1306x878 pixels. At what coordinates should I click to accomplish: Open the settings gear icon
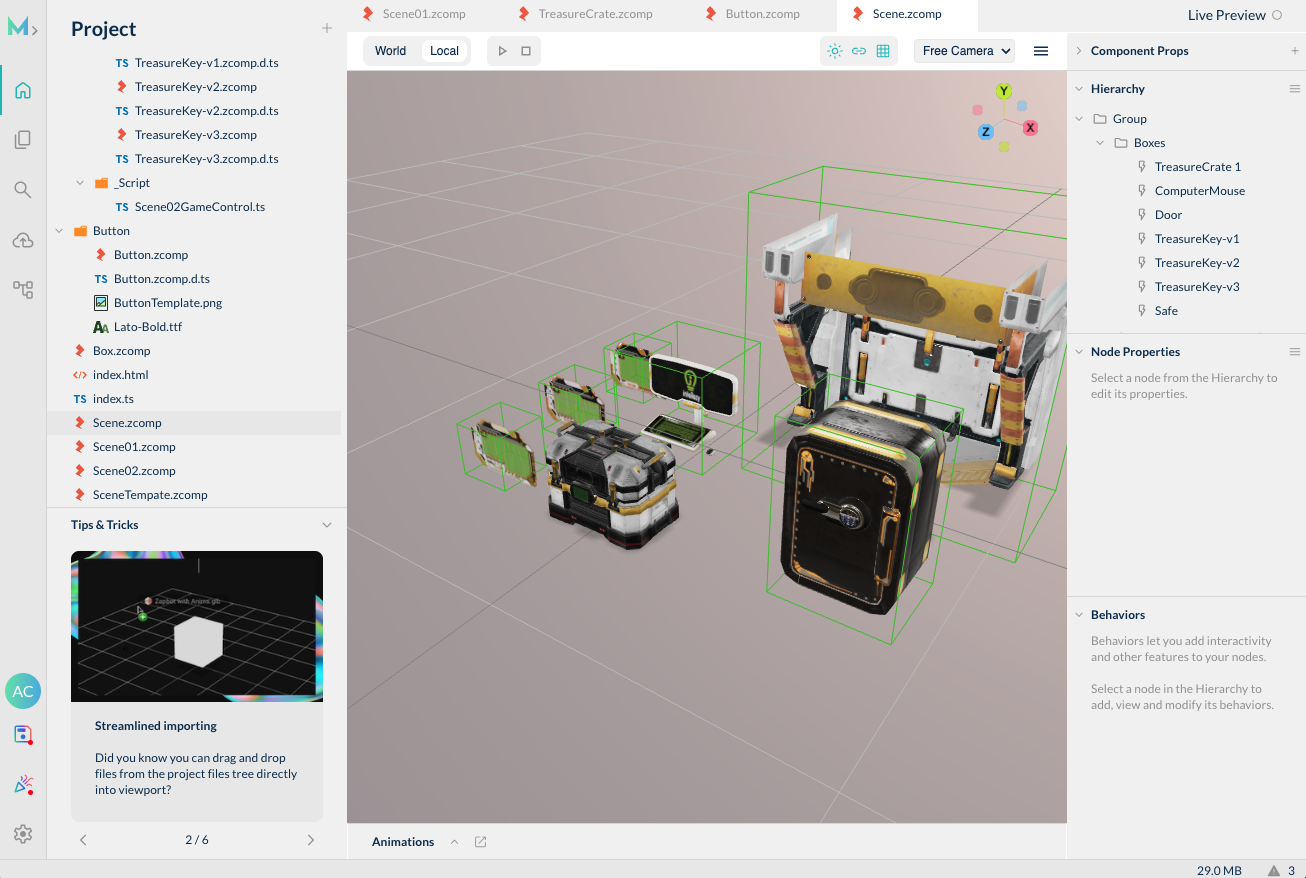[23, 834]
